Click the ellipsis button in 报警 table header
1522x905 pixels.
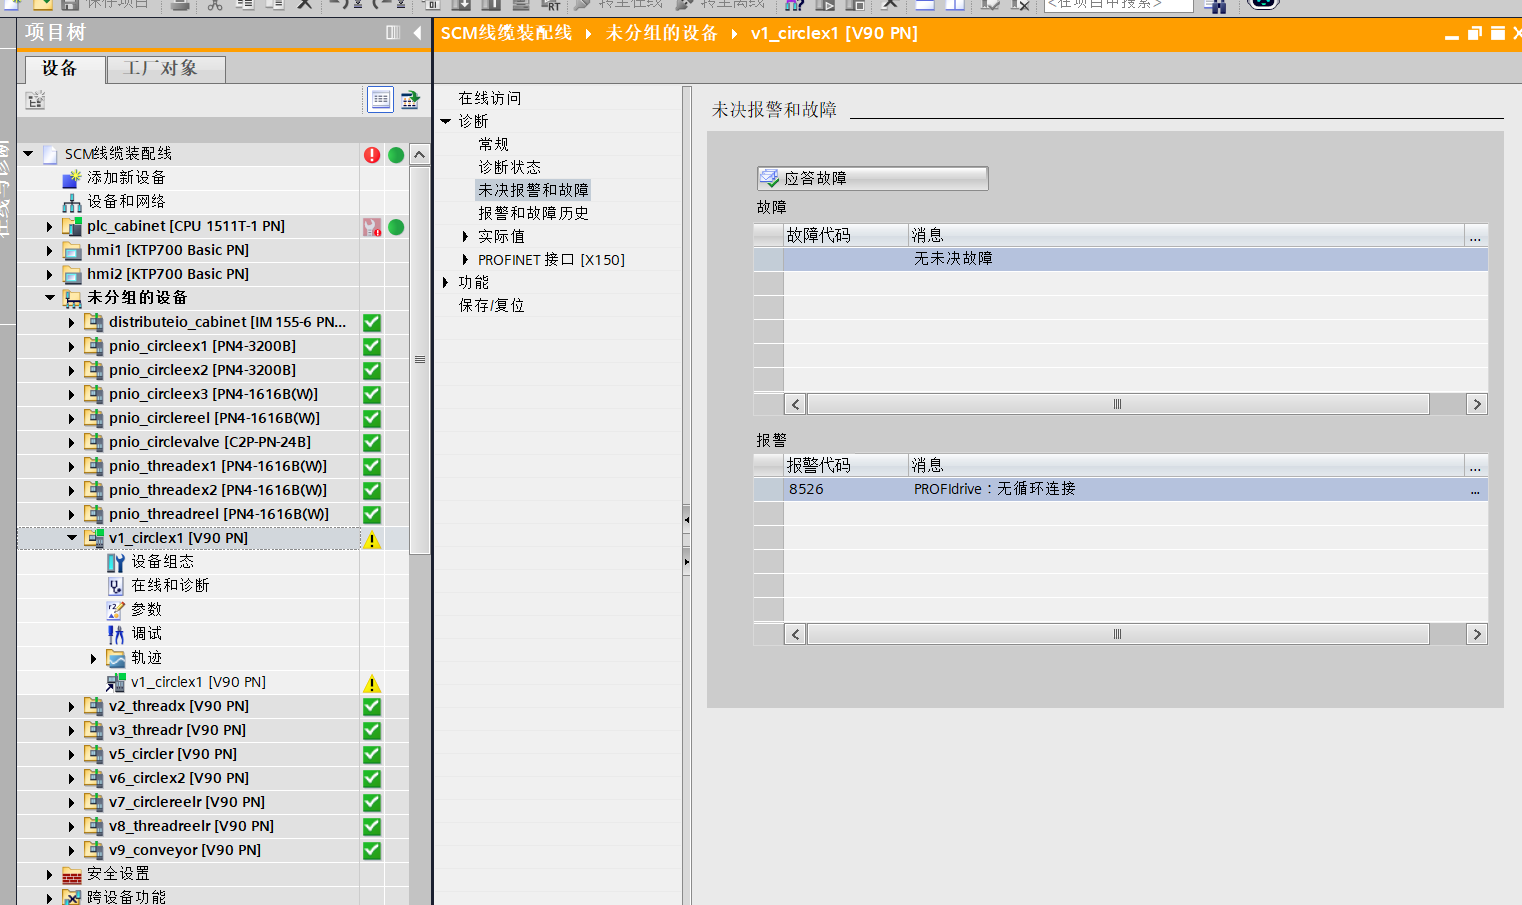coord(1475,466)
